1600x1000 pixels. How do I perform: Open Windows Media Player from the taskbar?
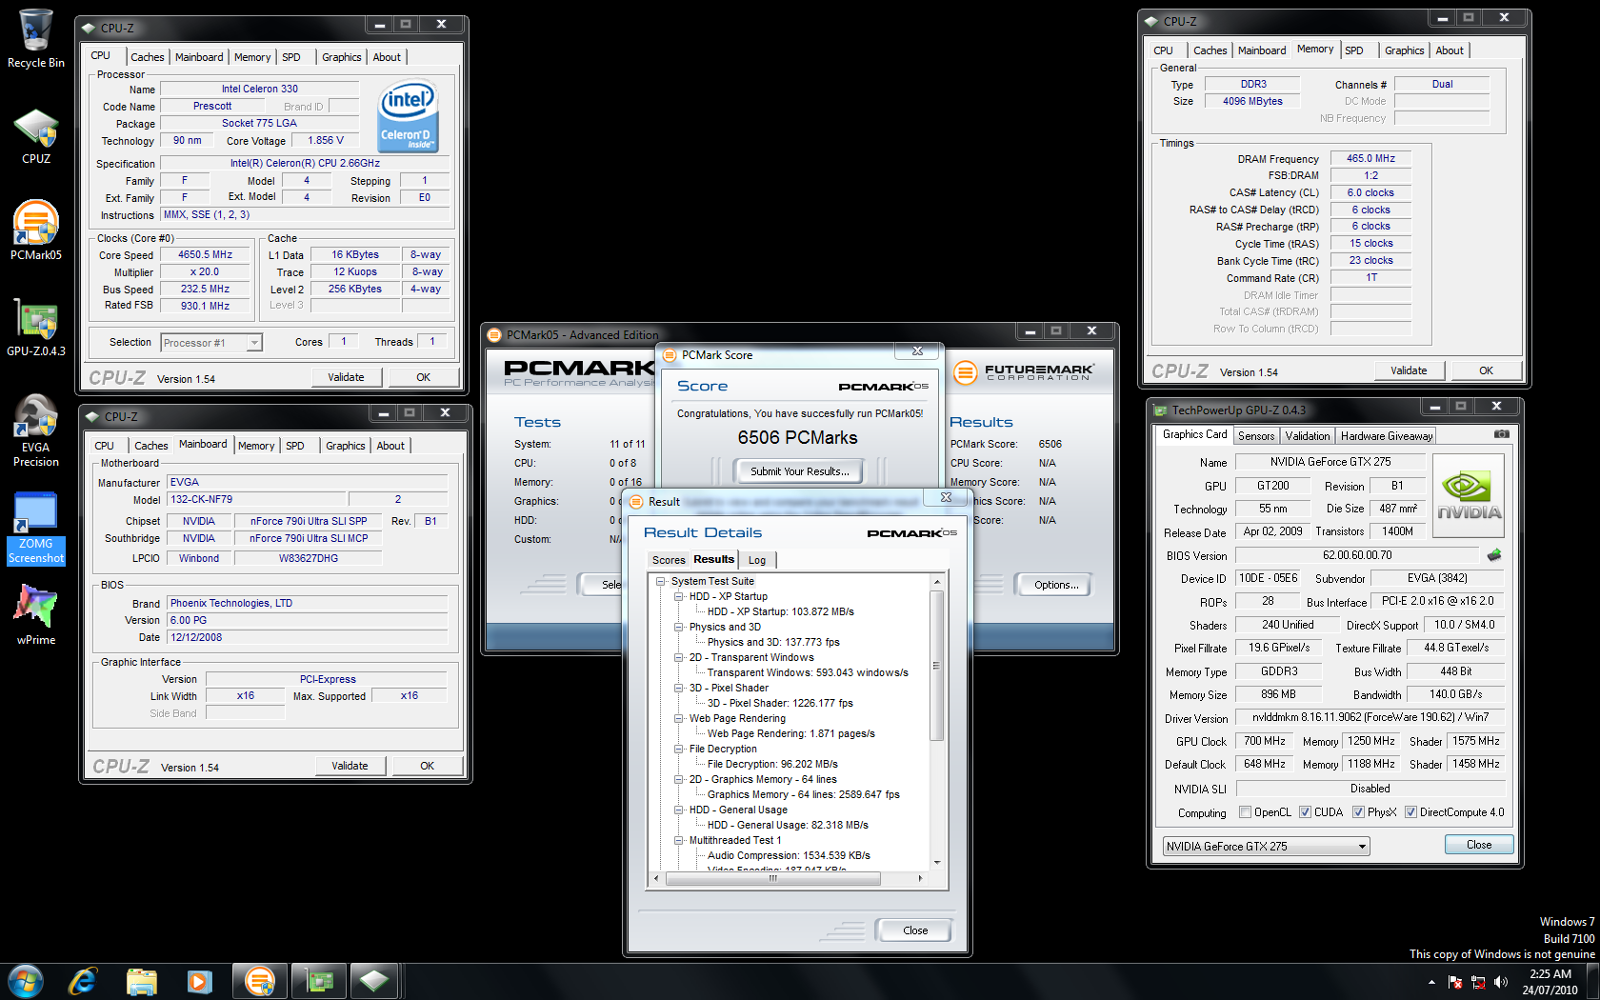[199, 981]
